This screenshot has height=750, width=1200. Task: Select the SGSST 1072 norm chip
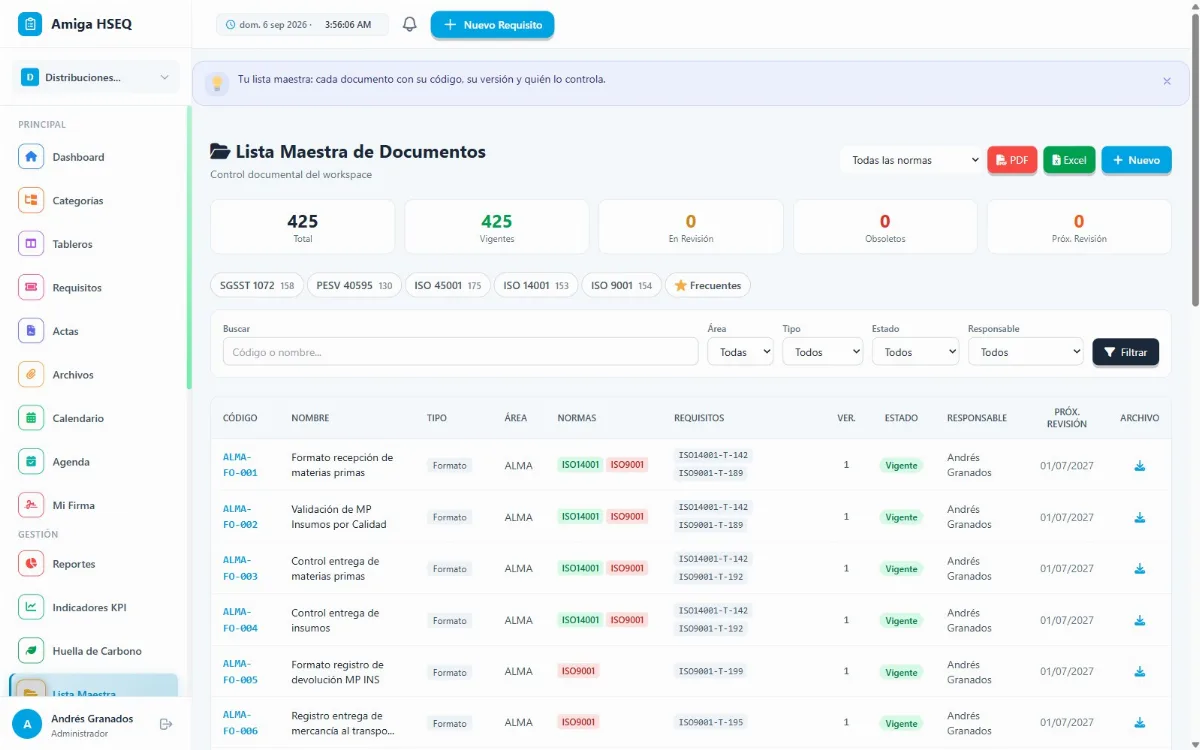point(257,285)
